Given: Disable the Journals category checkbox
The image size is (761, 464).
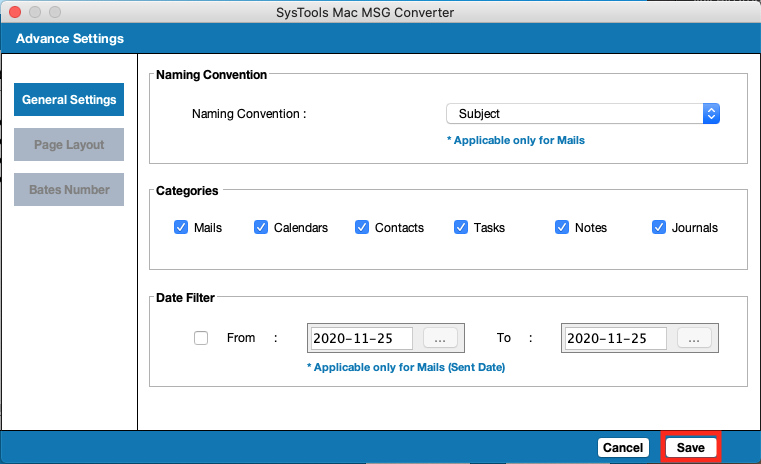Looking at the screenshot, I should click(x=659, y=227).
